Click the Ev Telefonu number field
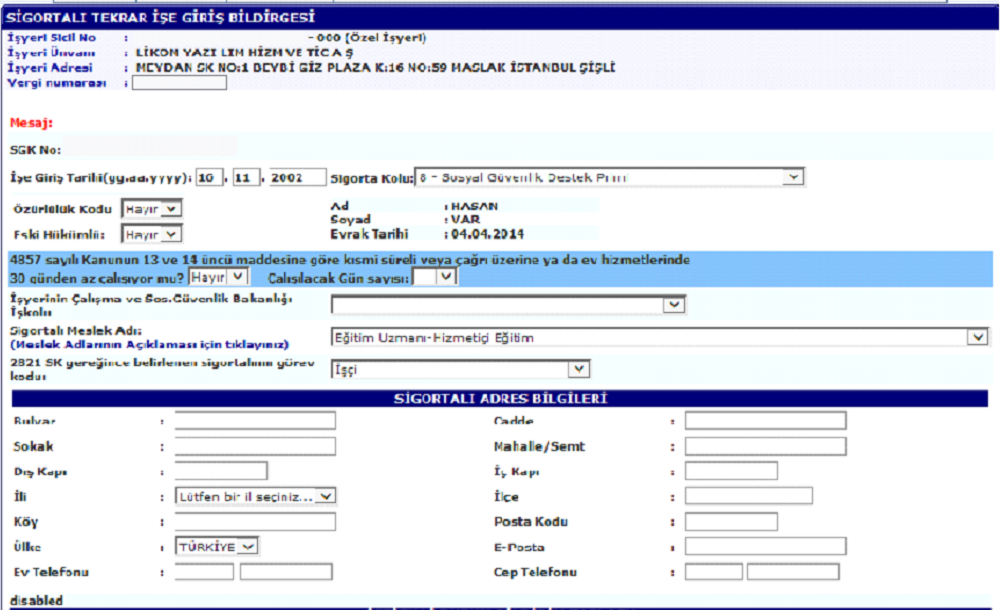The width and height of the screenshot is (1000, 610). point(286,572)
